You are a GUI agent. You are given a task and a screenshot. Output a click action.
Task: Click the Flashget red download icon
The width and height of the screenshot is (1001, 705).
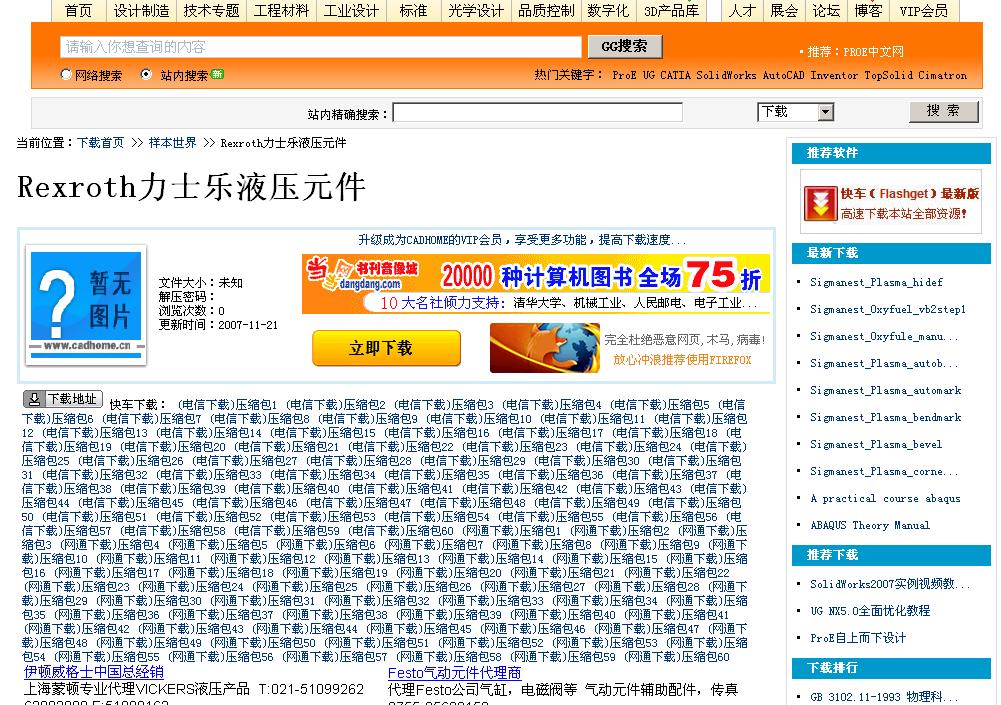[820, 204]
